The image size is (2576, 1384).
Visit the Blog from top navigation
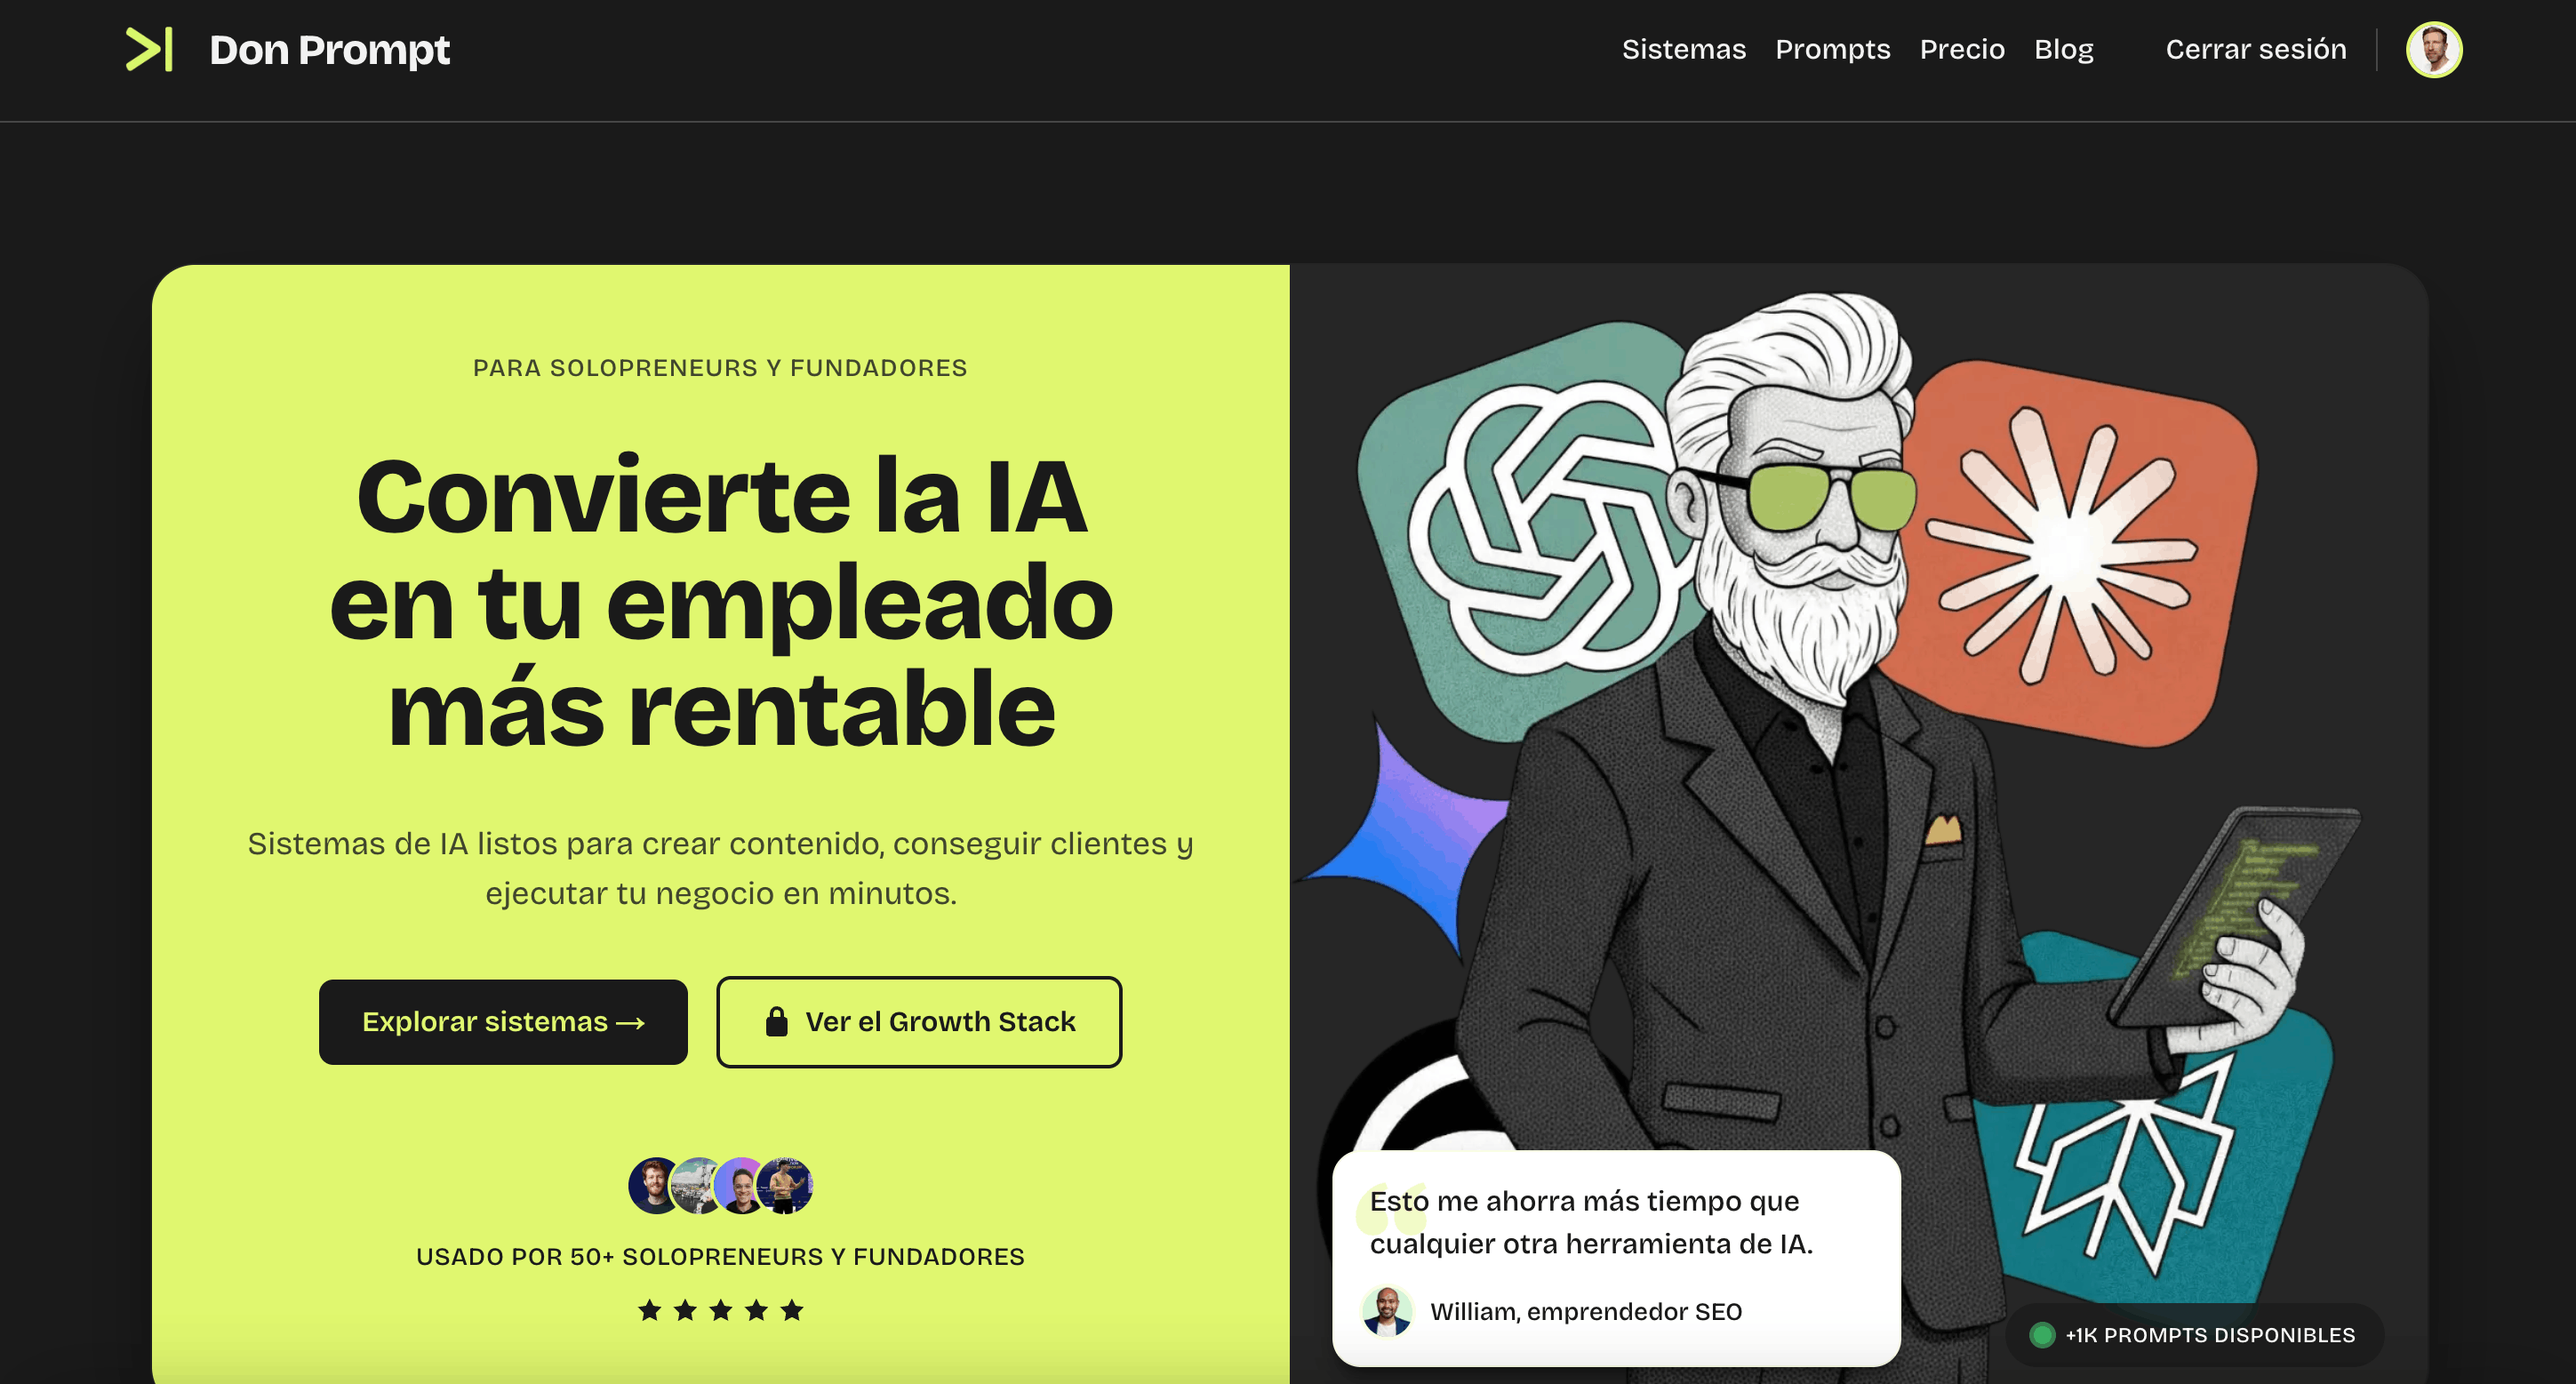point(2063,49)
